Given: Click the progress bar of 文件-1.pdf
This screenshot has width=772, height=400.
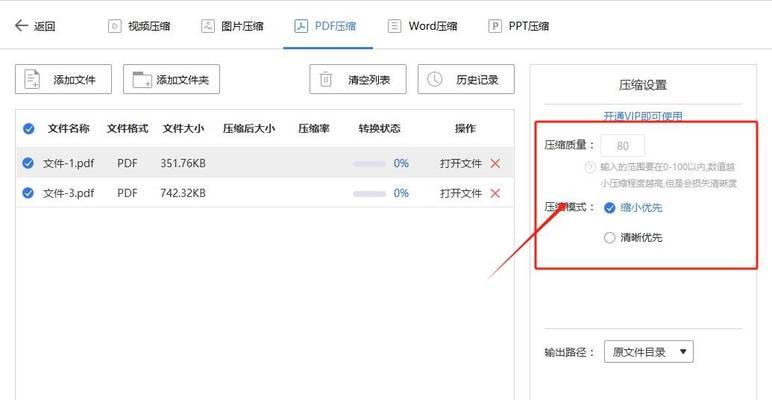Looking at the screenshot, I should coord(369,164).
